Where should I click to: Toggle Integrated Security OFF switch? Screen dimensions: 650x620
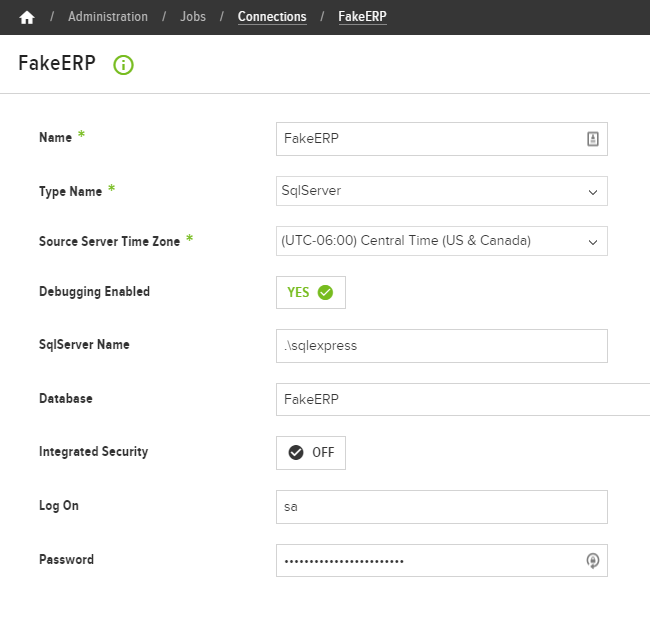[311, 453]
